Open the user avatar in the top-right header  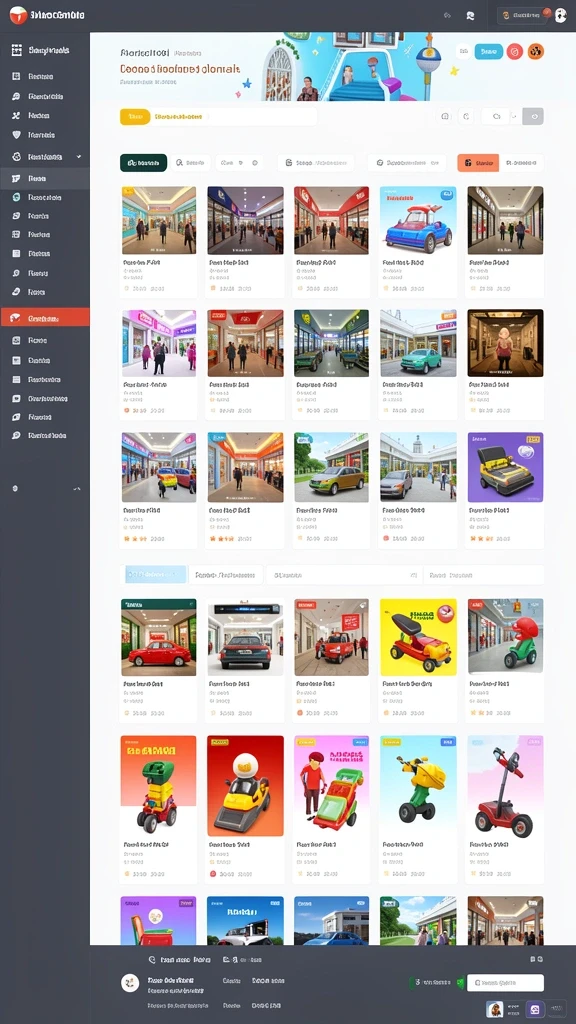pyautogui.click(x=560, y=16)
